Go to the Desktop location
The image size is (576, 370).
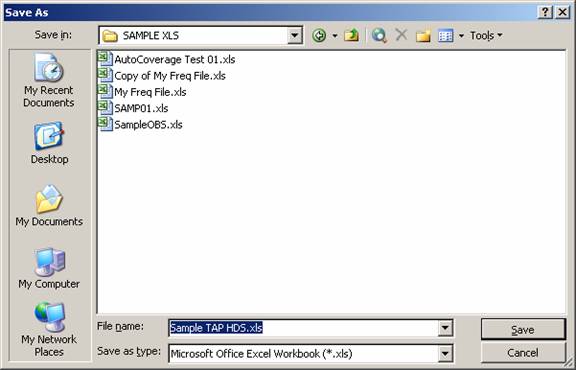pos(49,143)
